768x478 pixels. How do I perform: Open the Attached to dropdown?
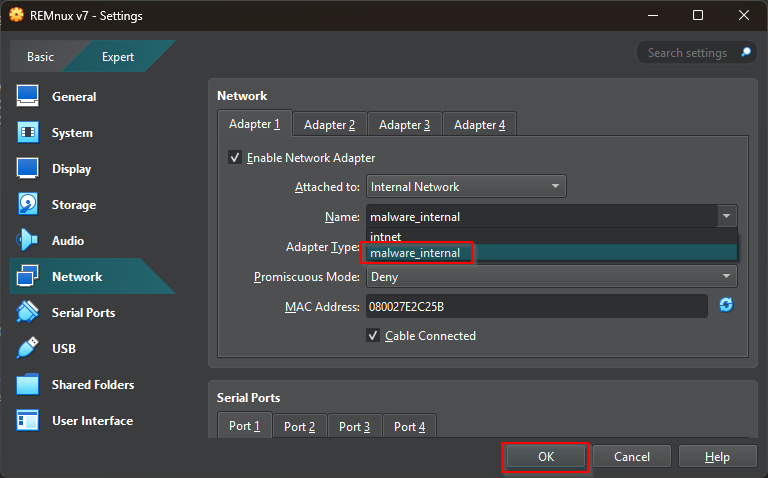click(466, 187)
